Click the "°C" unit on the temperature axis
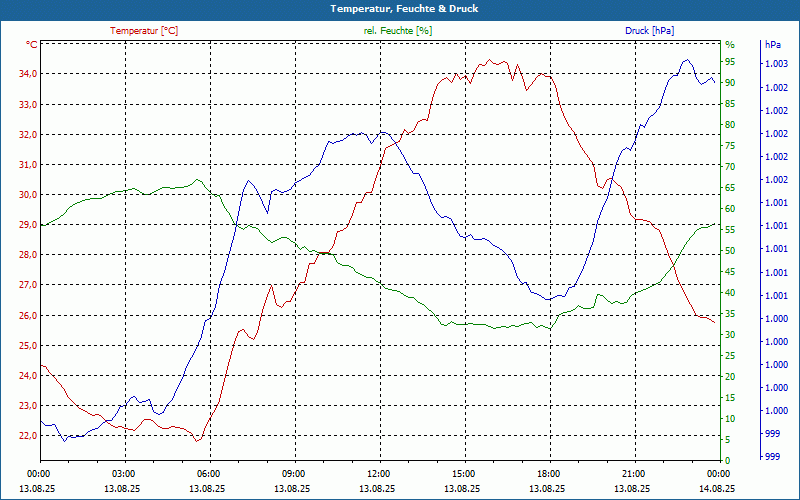The height and width of the screenshot is (500, 800). [32, 45]
